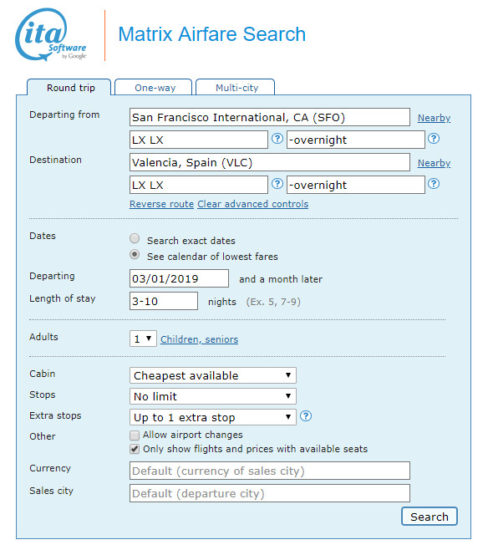Screen dimensions: 488x550
Task: Click the ITA Software logo
Action: (51, 35)
